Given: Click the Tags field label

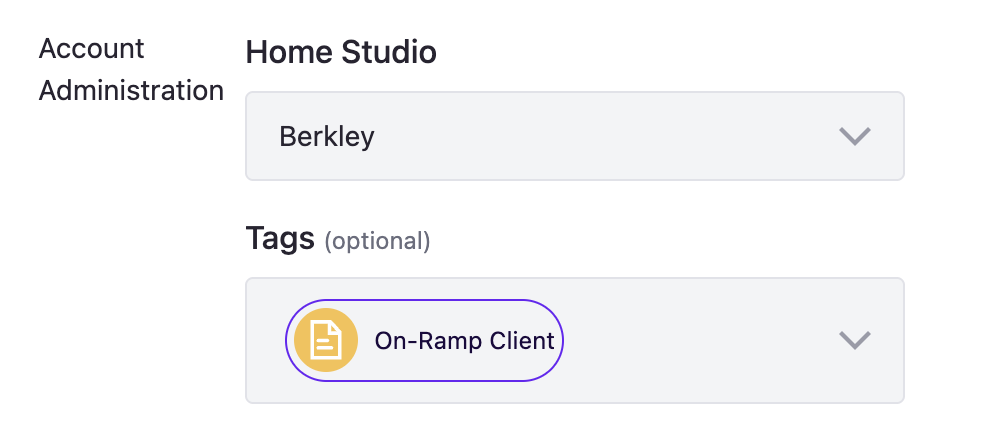Looking at the screenshot, I should (x=280, y=239).
